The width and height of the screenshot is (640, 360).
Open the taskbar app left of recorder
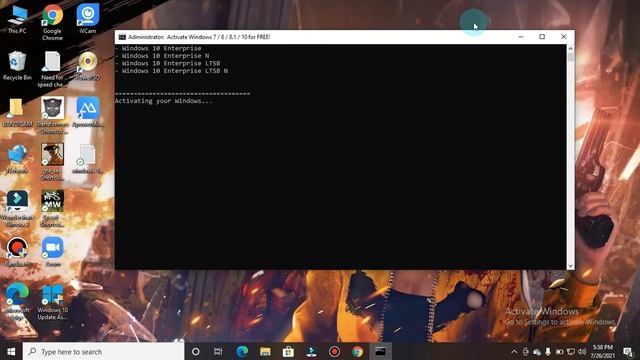[x=311, y=351]
